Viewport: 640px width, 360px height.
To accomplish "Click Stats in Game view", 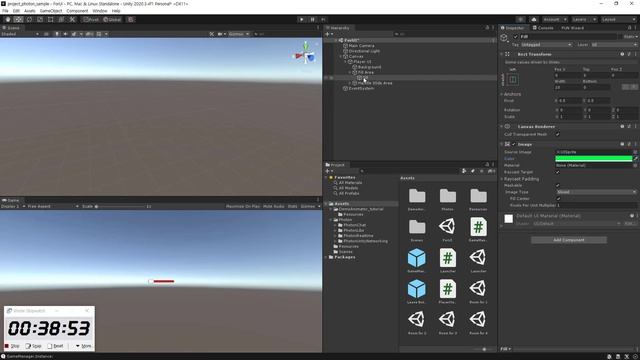I will (x=292, y=207).
